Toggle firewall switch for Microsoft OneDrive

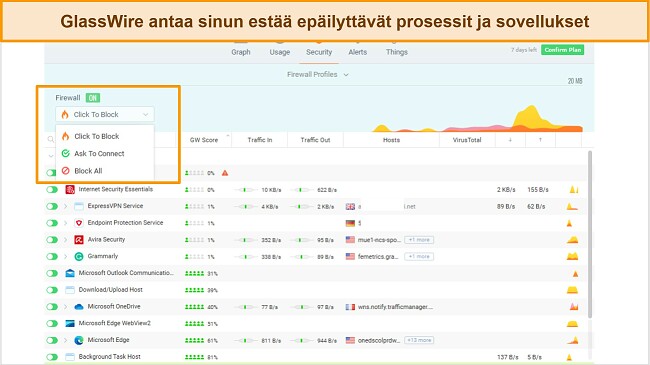[52, 307]
